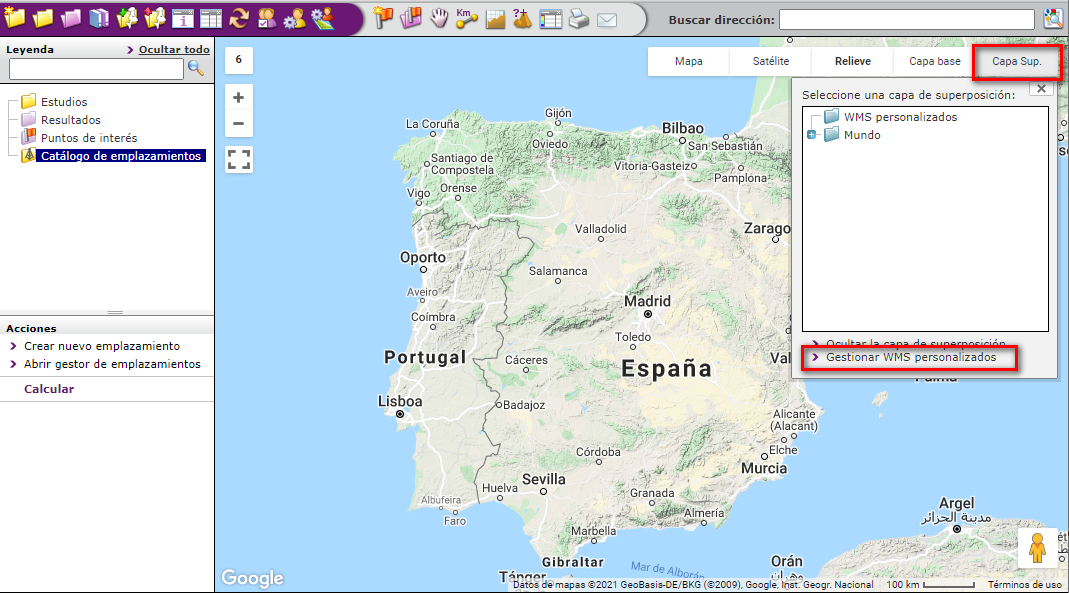Open the table window icon

(211, 18)
